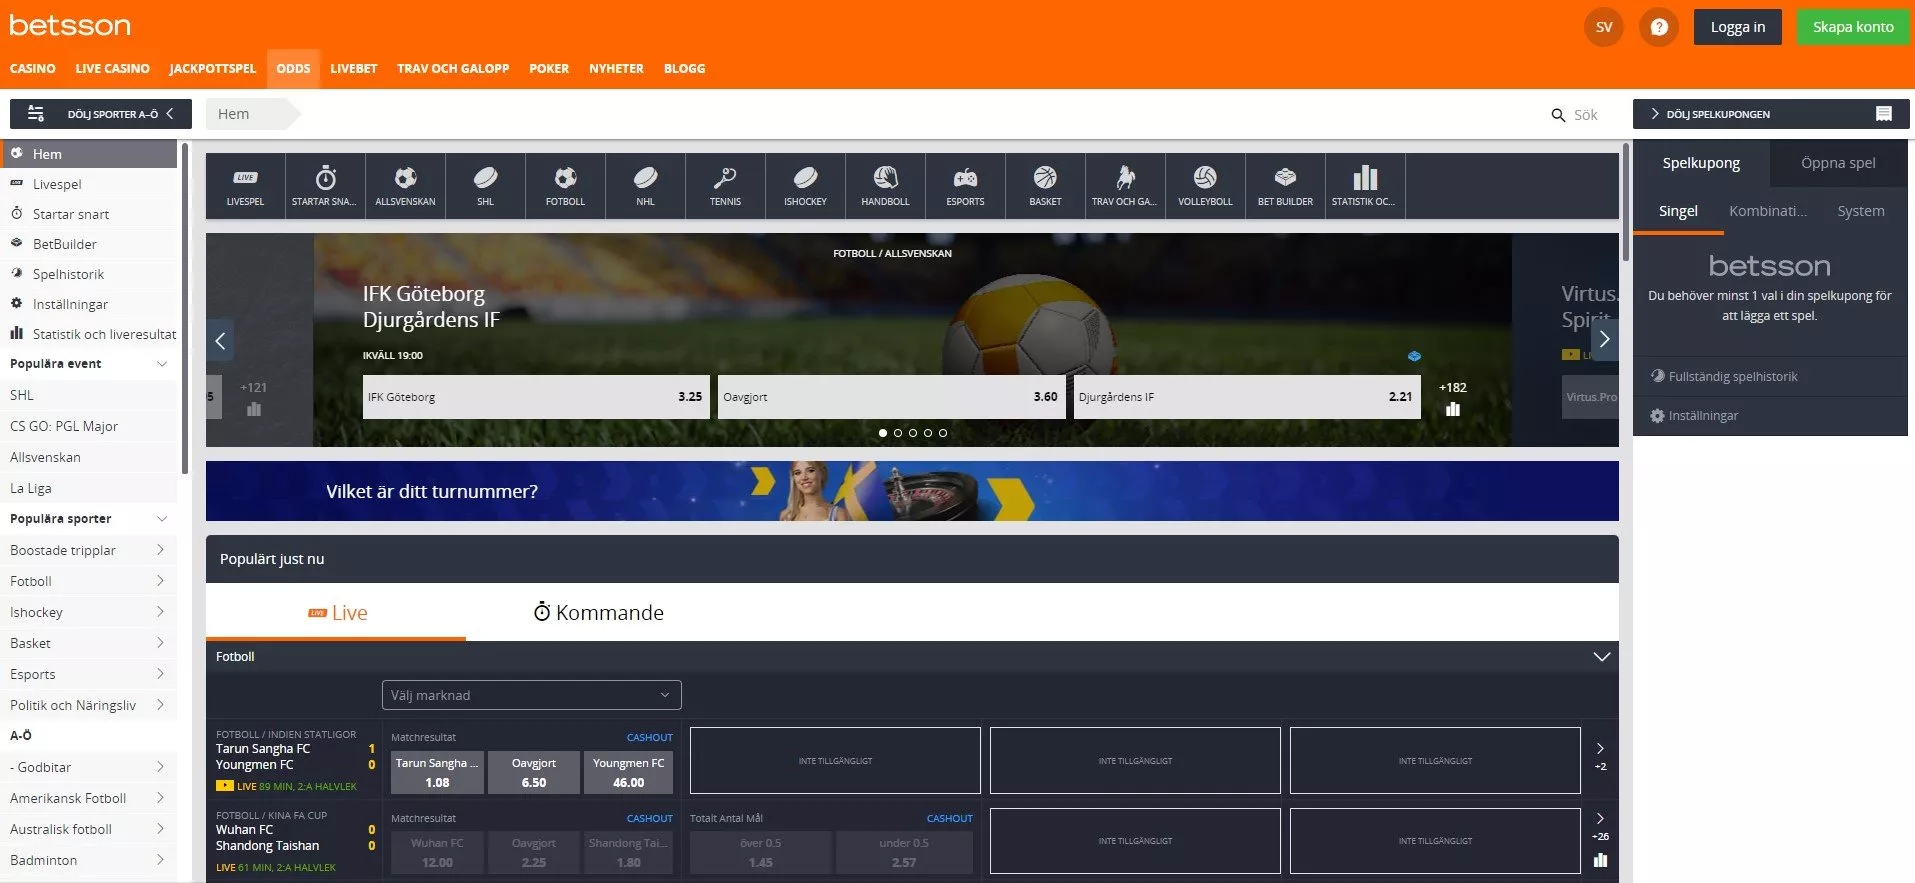
Task: Click the Logga in button
Action: (x=1738, y=27)
